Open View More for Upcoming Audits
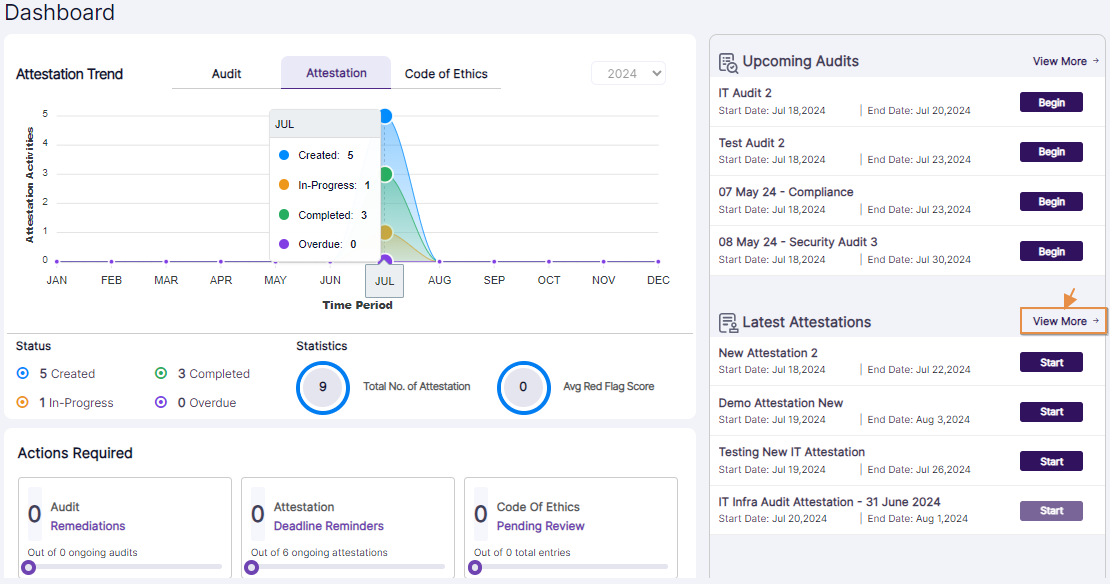 coord(1065,61)
